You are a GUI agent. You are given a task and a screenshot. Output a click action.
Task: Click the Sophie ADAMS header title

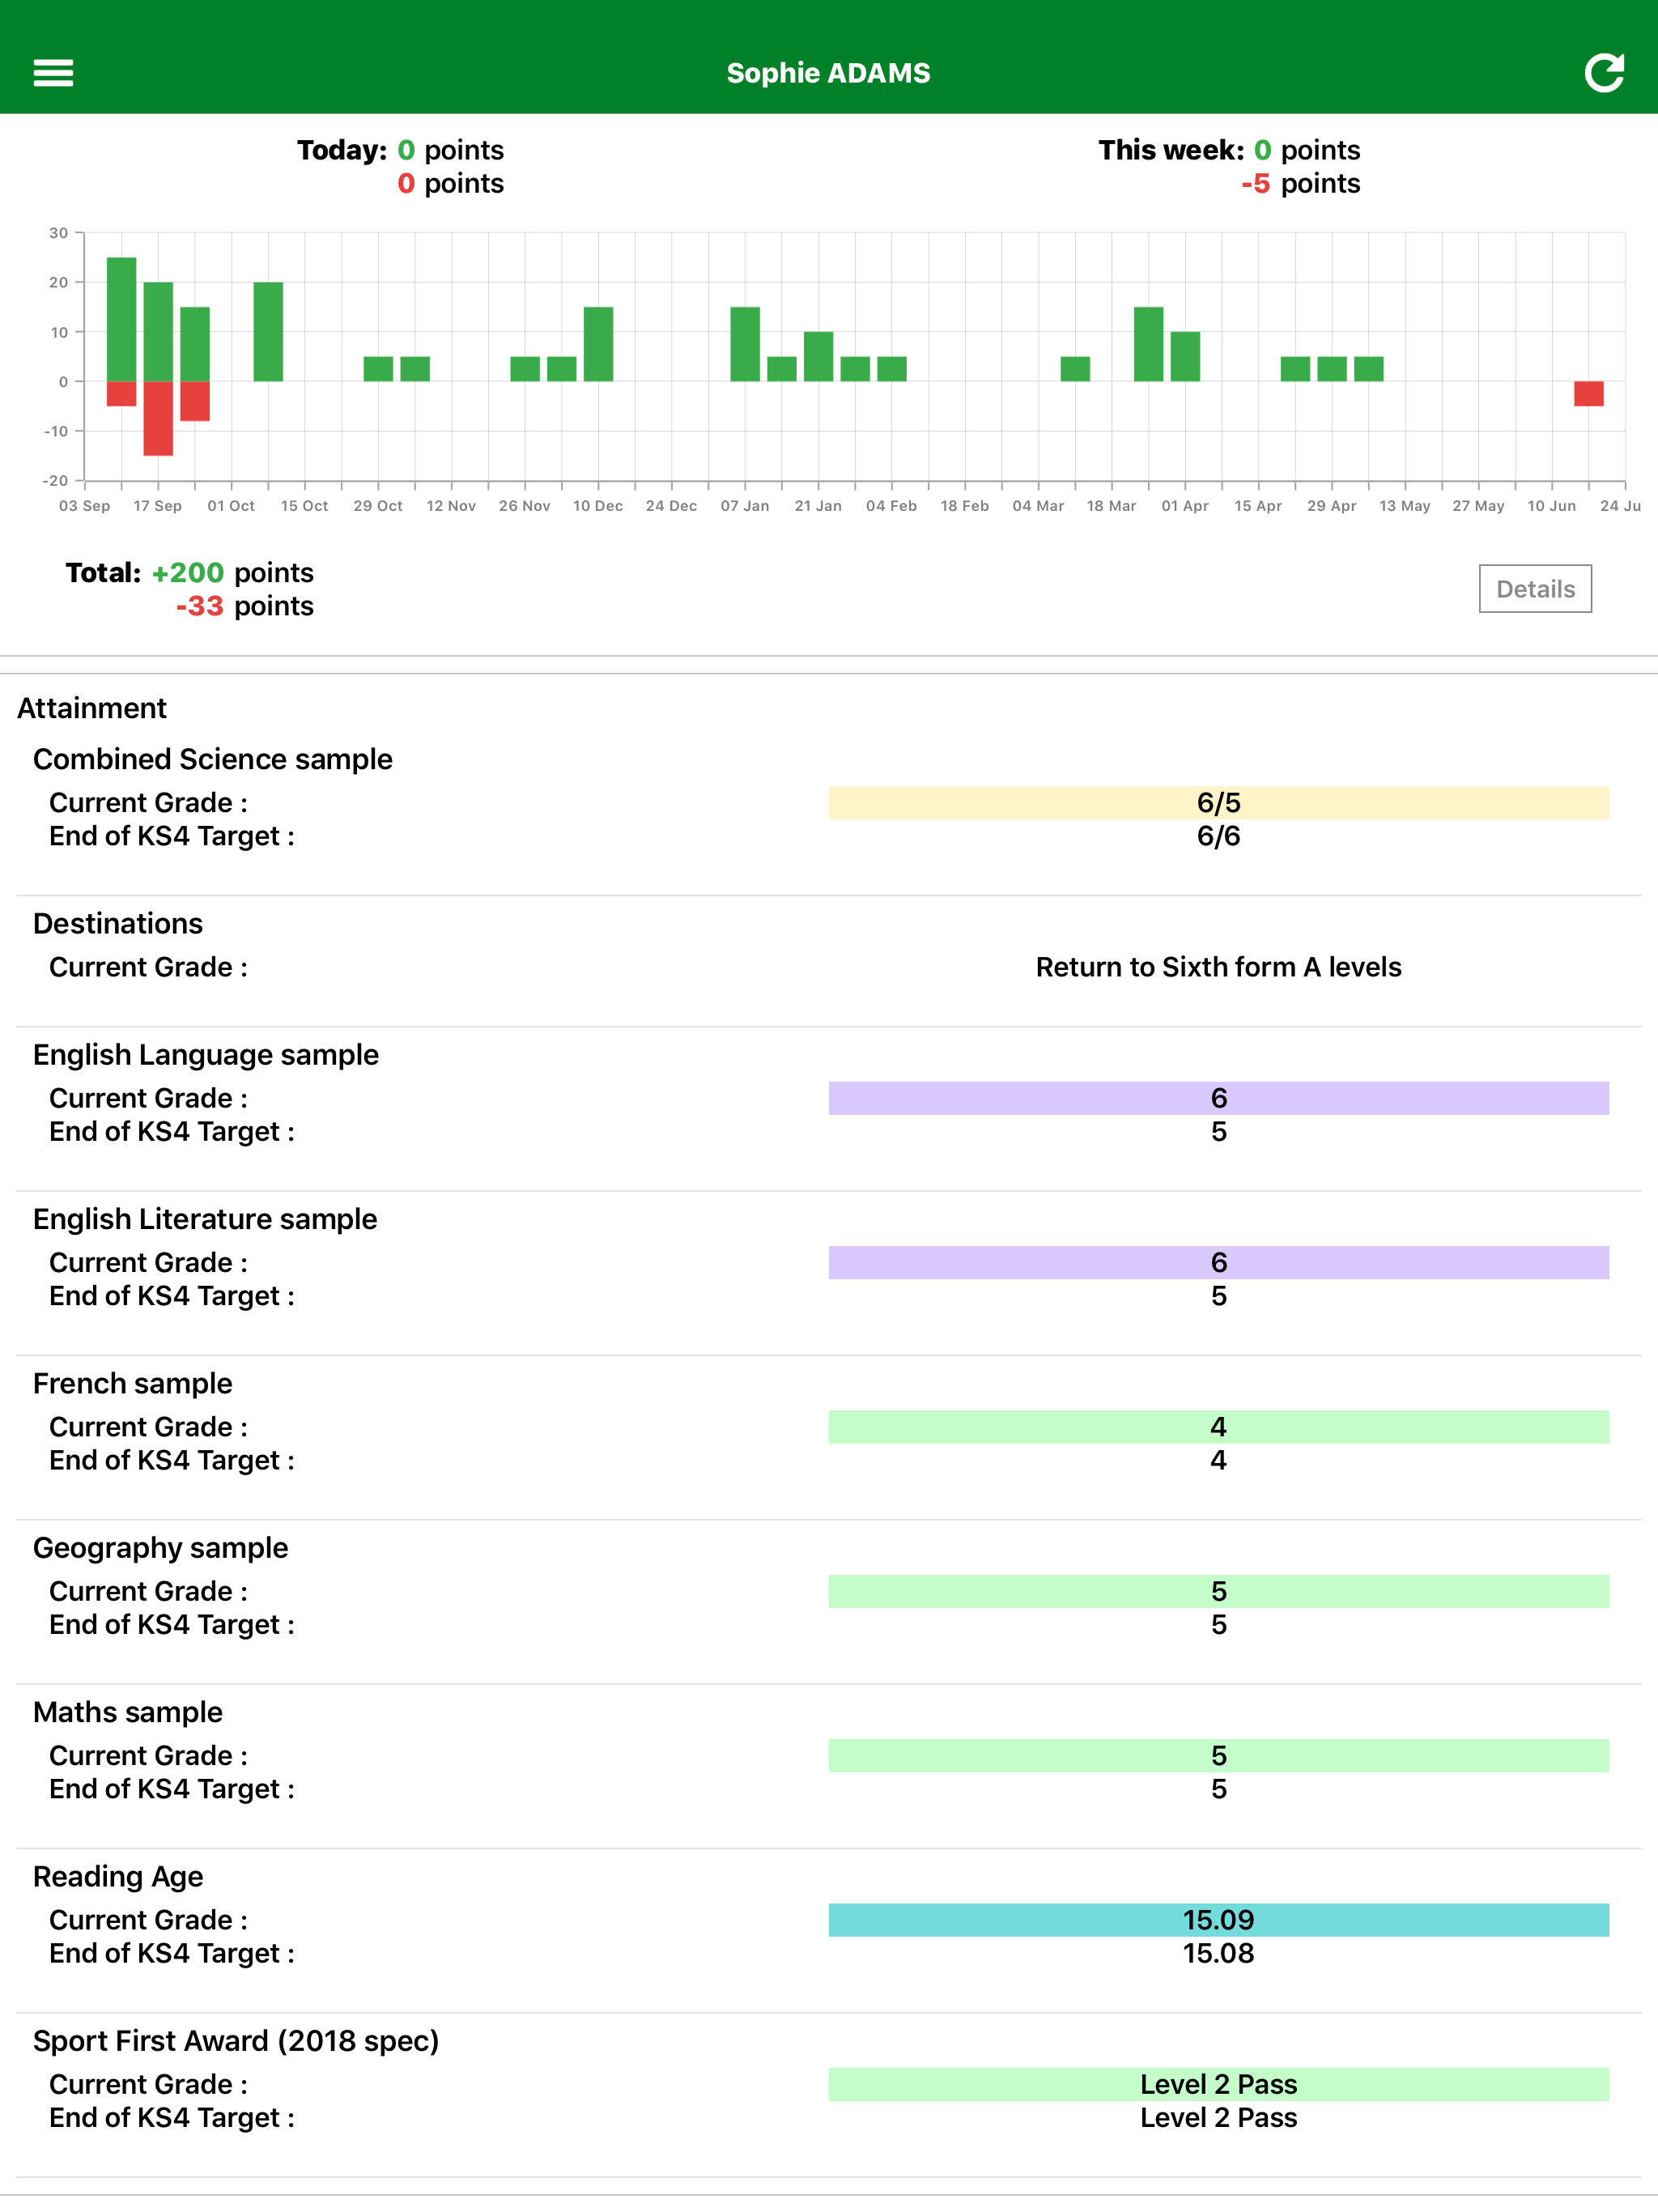click(828, 73)
